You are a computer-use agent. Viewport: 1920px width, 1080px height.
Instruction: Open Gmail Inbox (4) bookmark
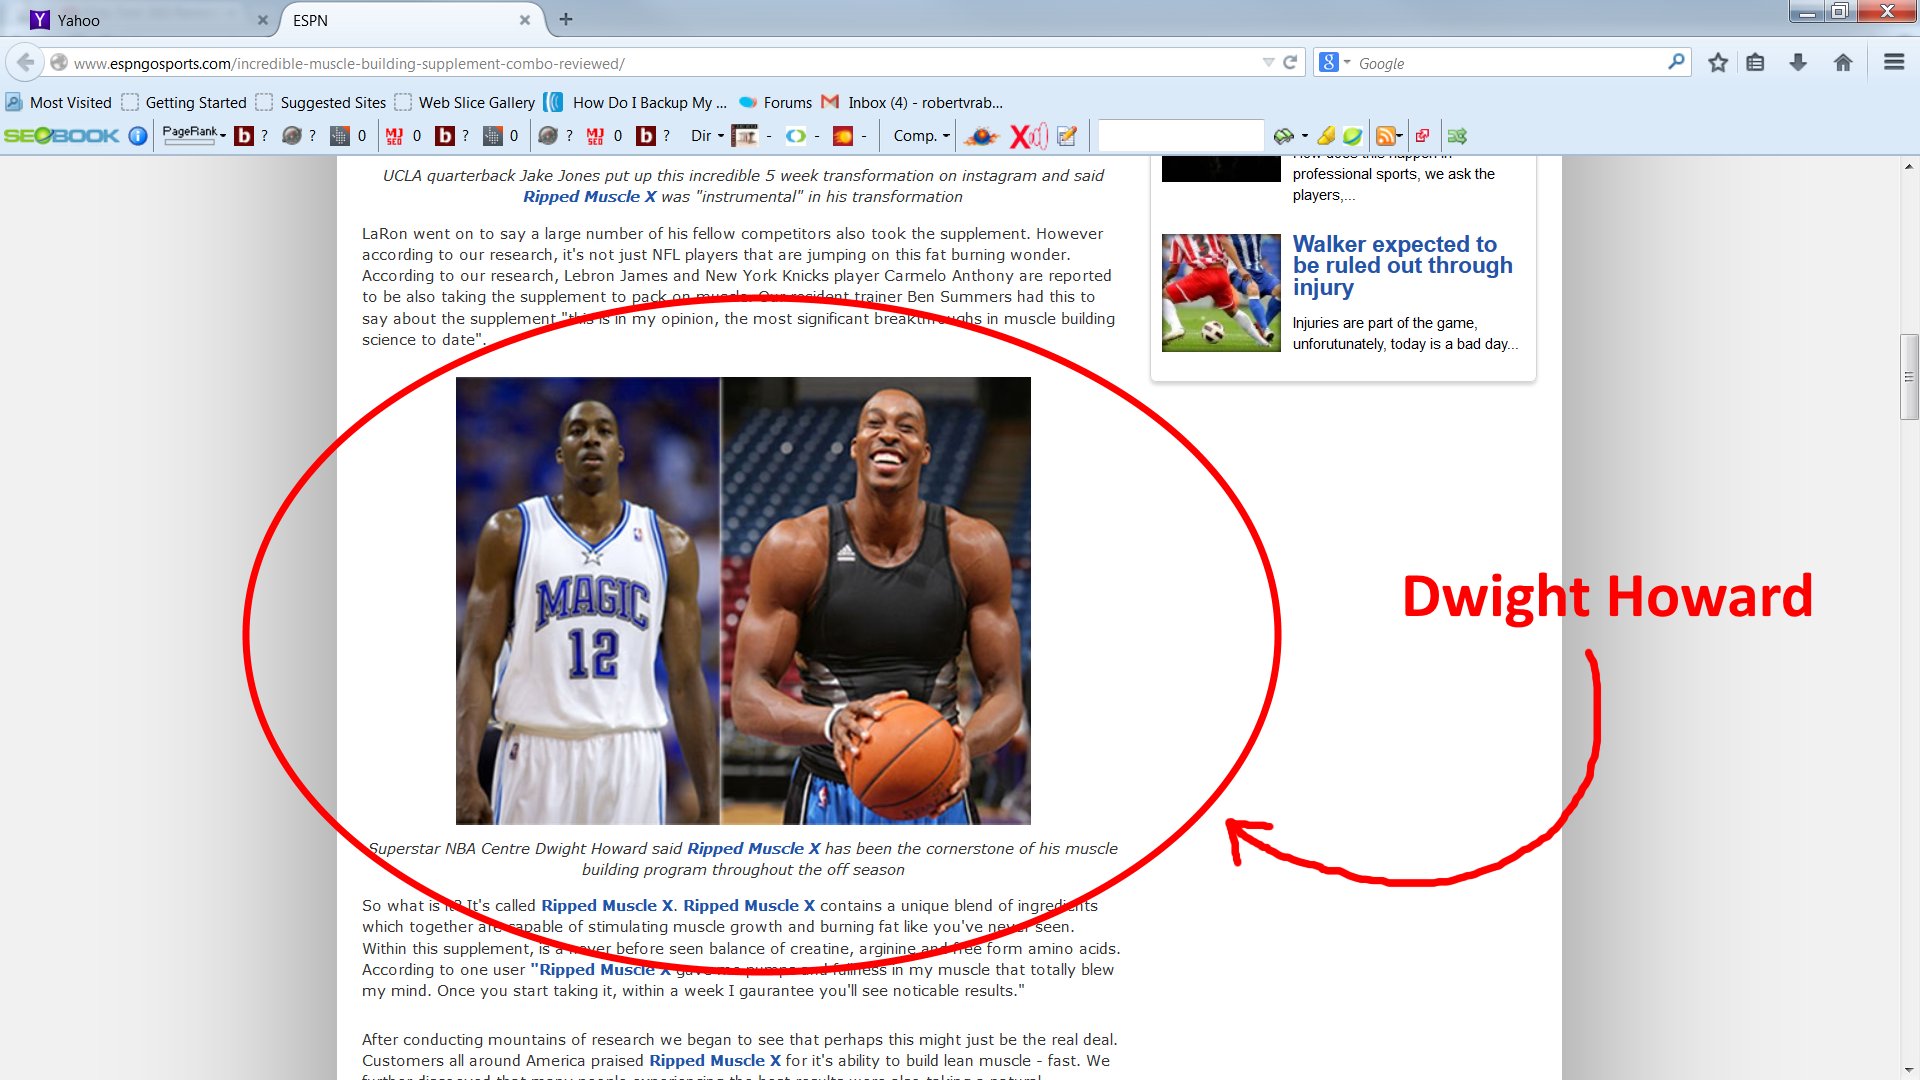(x=912, y=102)
